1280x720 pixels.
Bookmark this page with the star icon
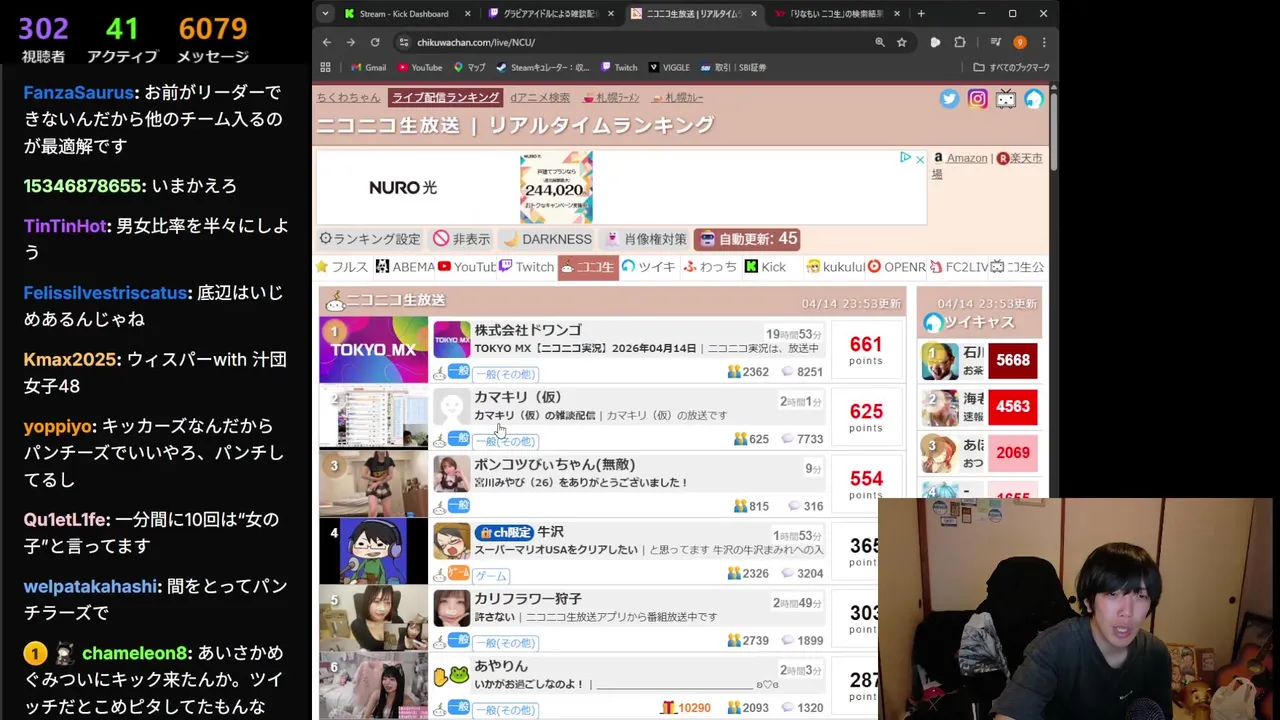point(902,42)
